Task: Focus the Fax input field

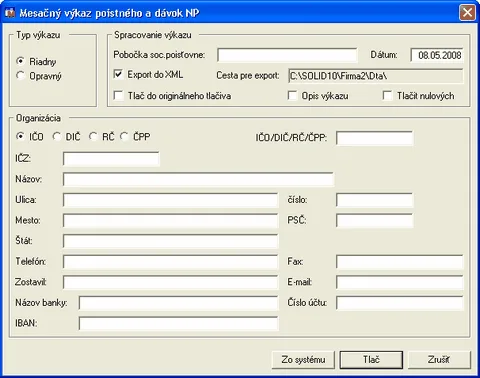Action: pos(400,262)
